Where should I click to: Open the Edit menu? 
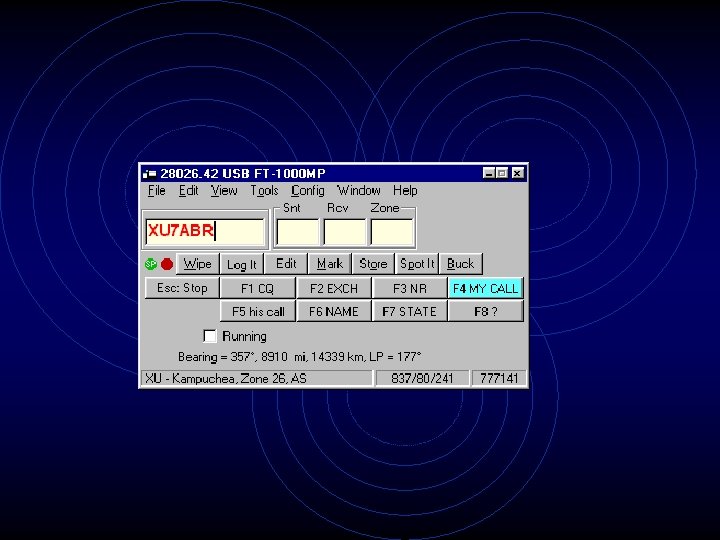(188, 190)
